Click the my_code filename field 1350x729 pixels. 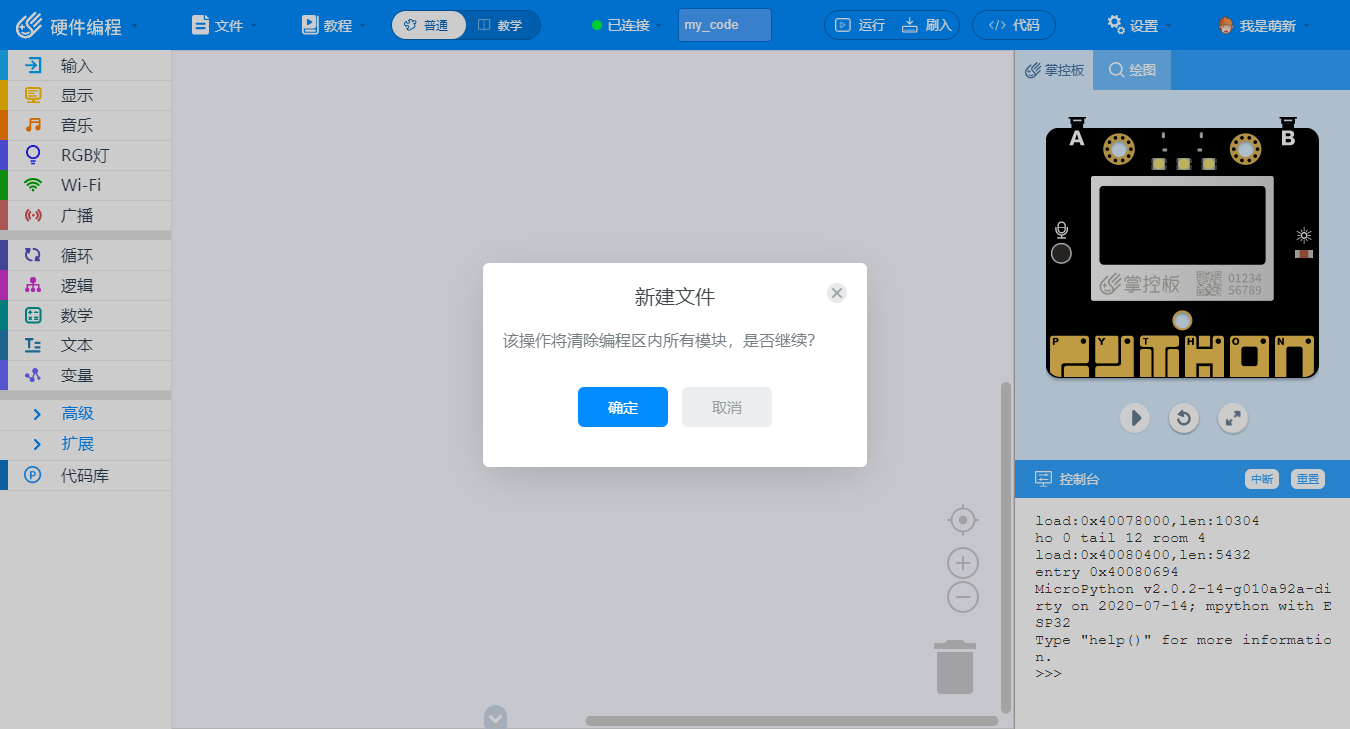click(x=725, y=25)
